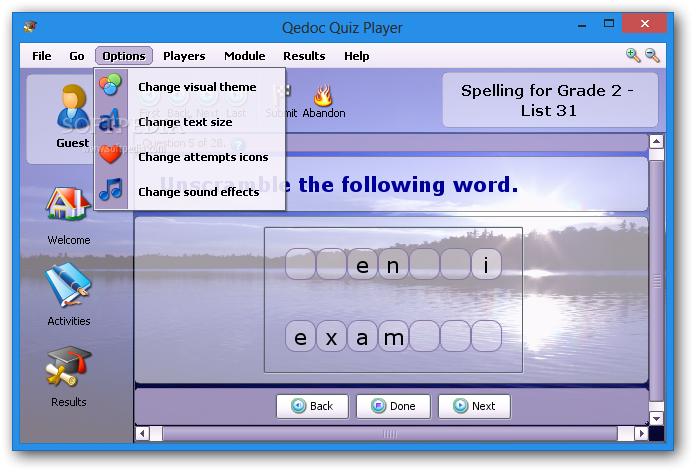This screenshot has width=694, height=471.
Task: Click the Done button
Action: pos(393,406)
